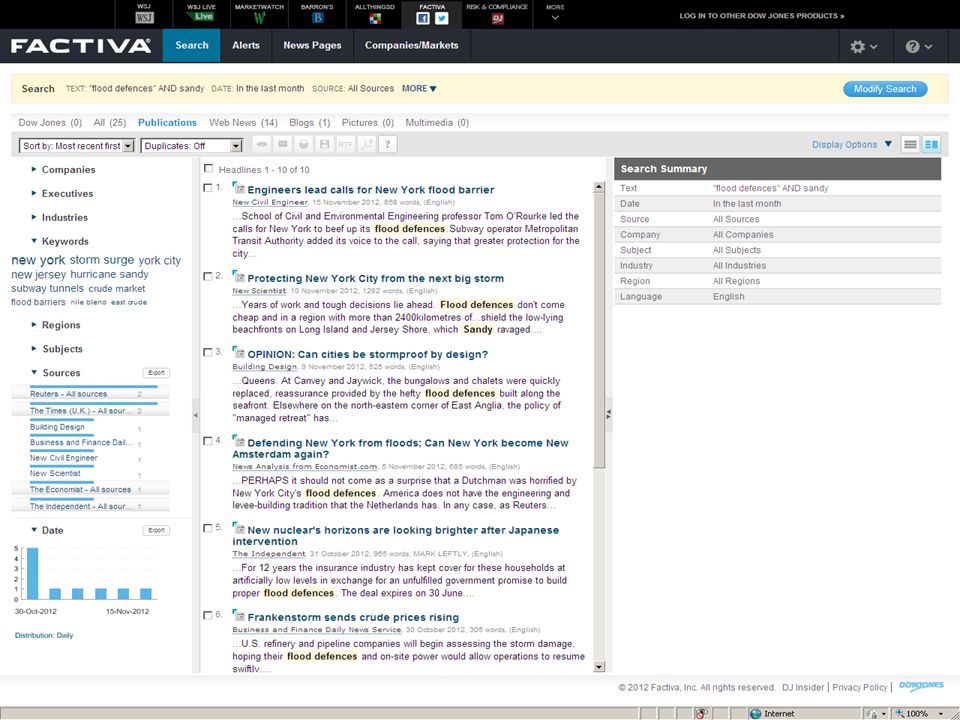Viewport: 960px width, 720px height.
Task: Click the Modify Search button
Action: (x=885, y=89)
